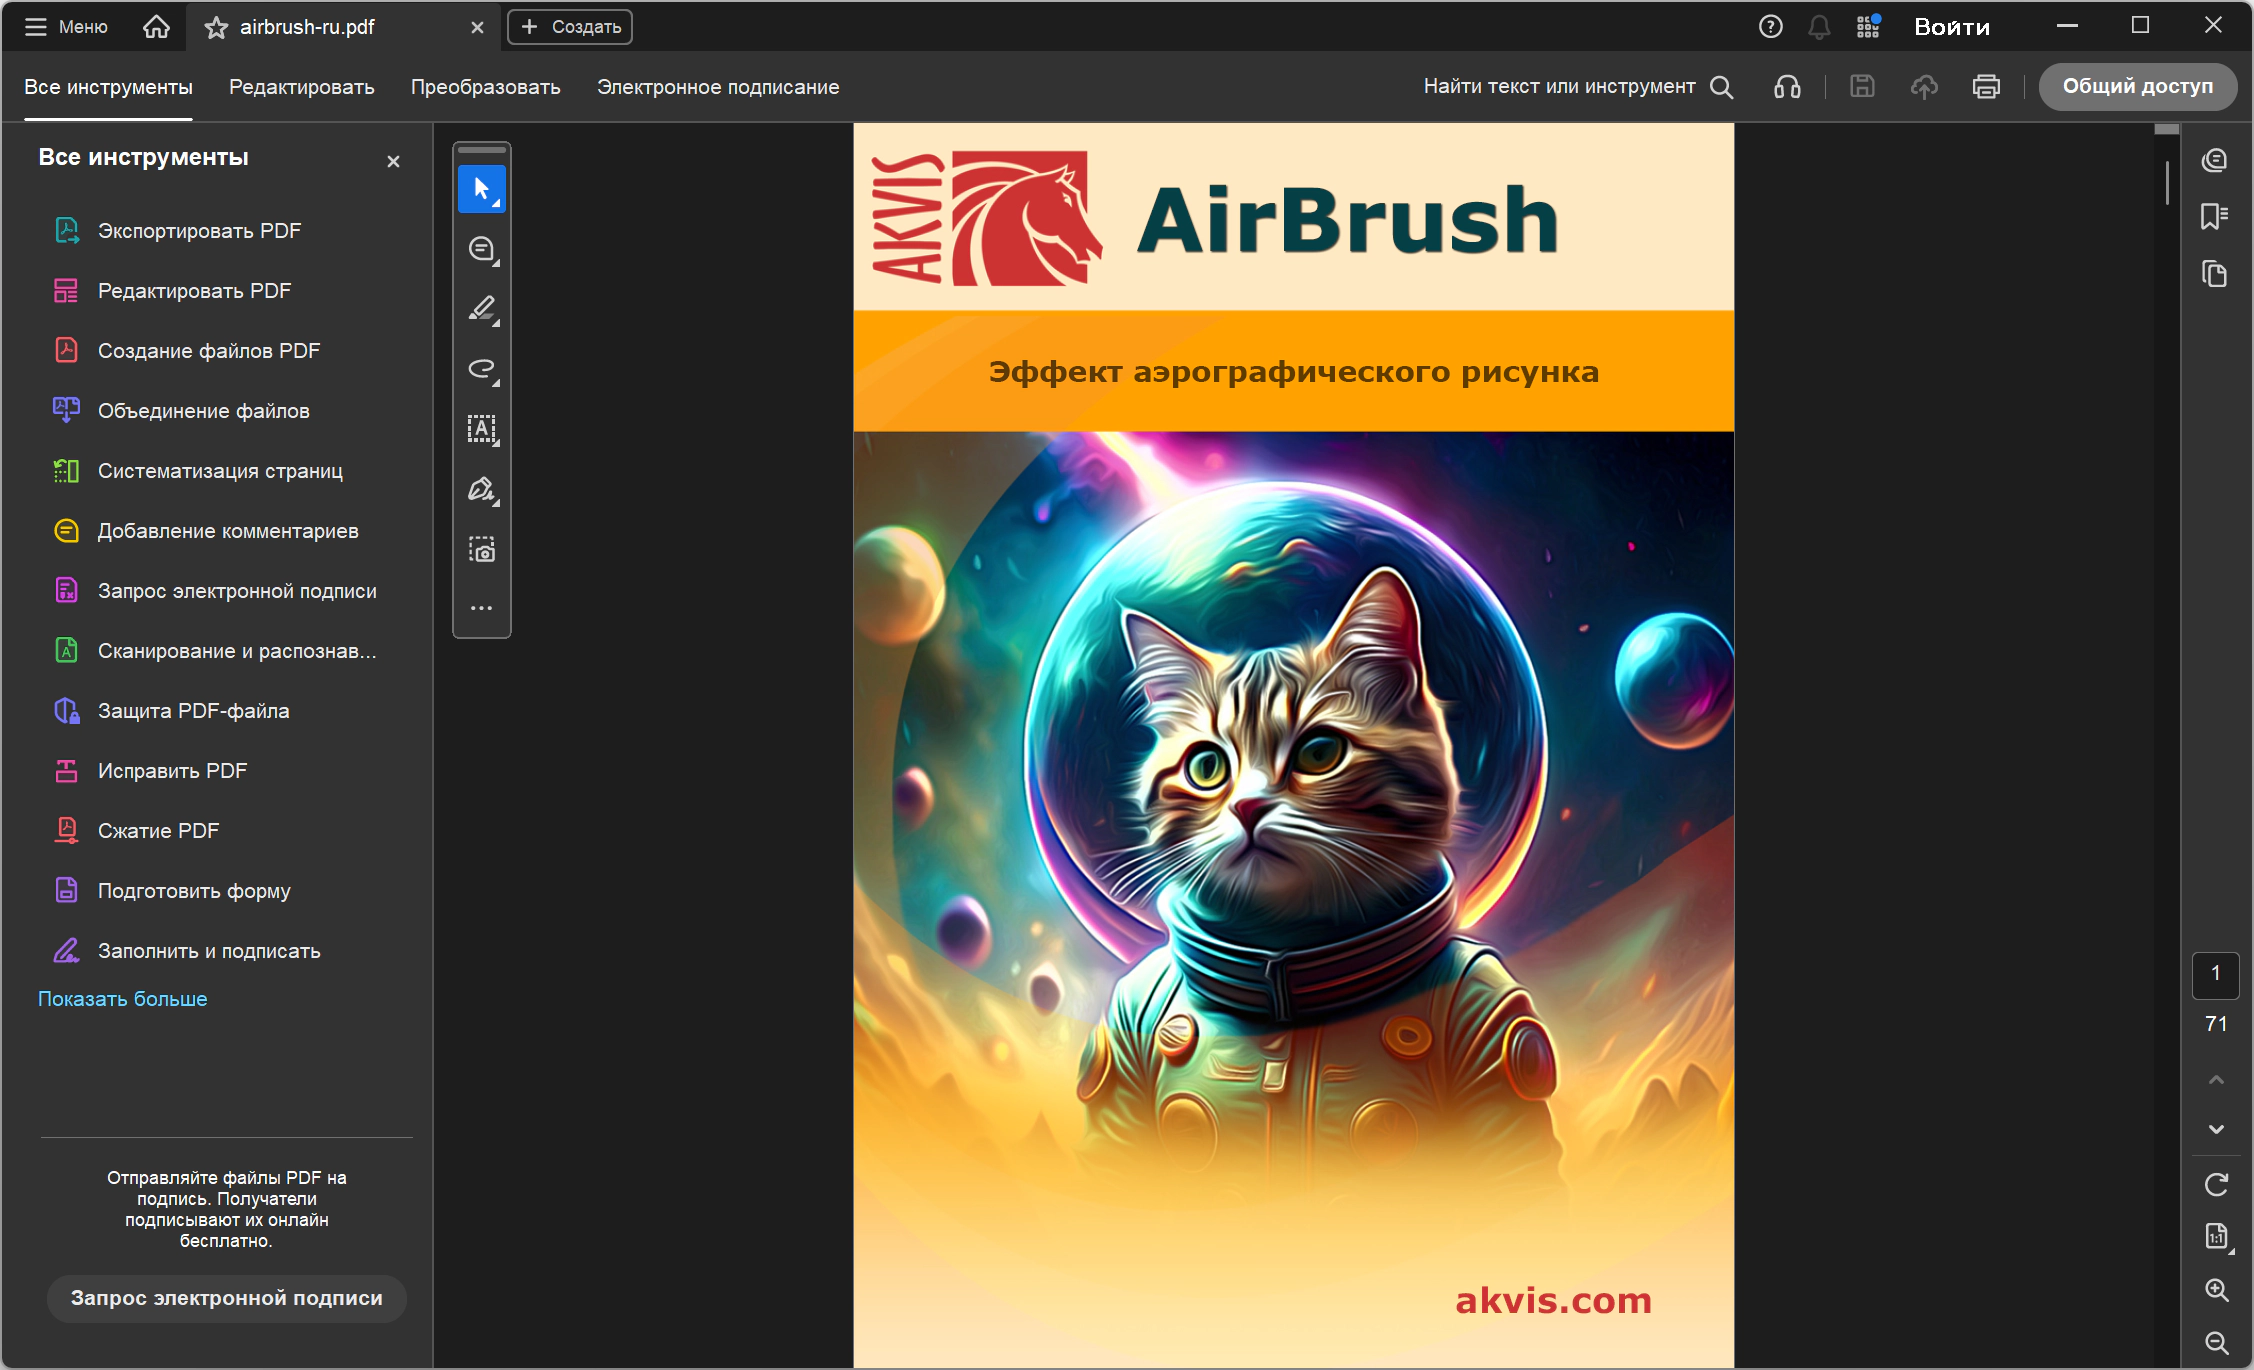The height and width of the screenshot is (1370, 2254).
Task: Choose the freehand lasso draw tool
Action: pos(482,369)
